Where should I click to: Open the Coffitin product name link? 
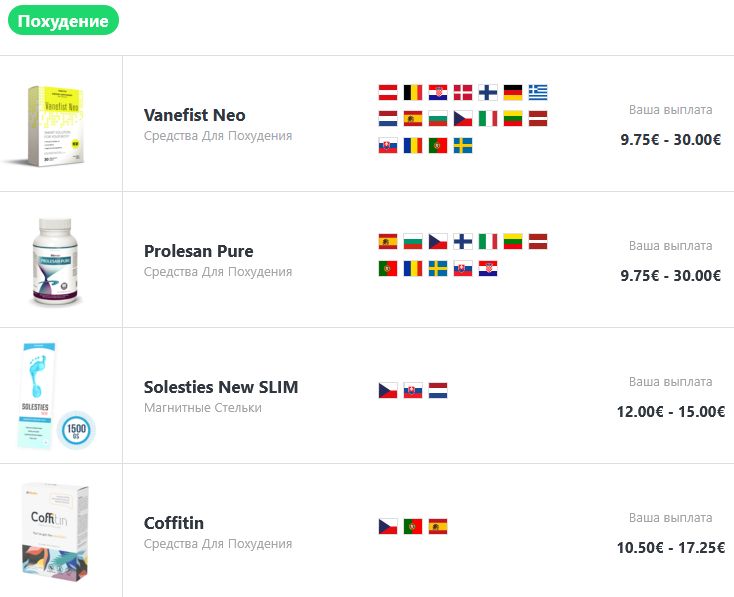pyautogui.click(x=173, y=523)
